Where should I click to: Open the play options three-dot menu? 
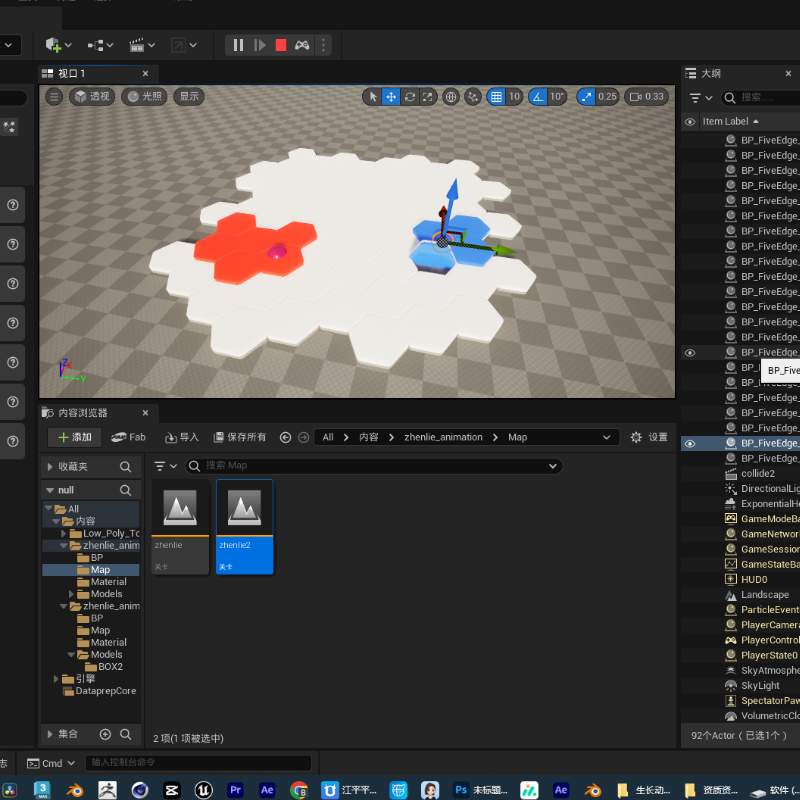point(323,45)
